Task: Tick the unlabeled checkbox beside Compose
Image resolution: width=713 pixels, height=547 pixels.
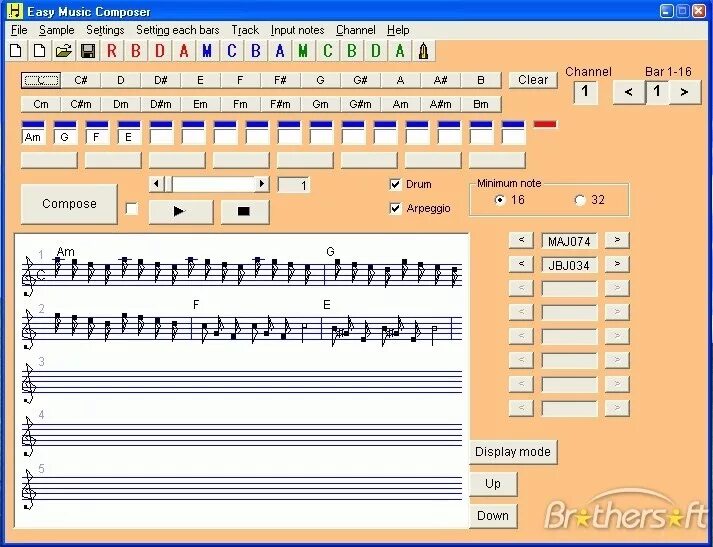Action: [x=131, y=209]
